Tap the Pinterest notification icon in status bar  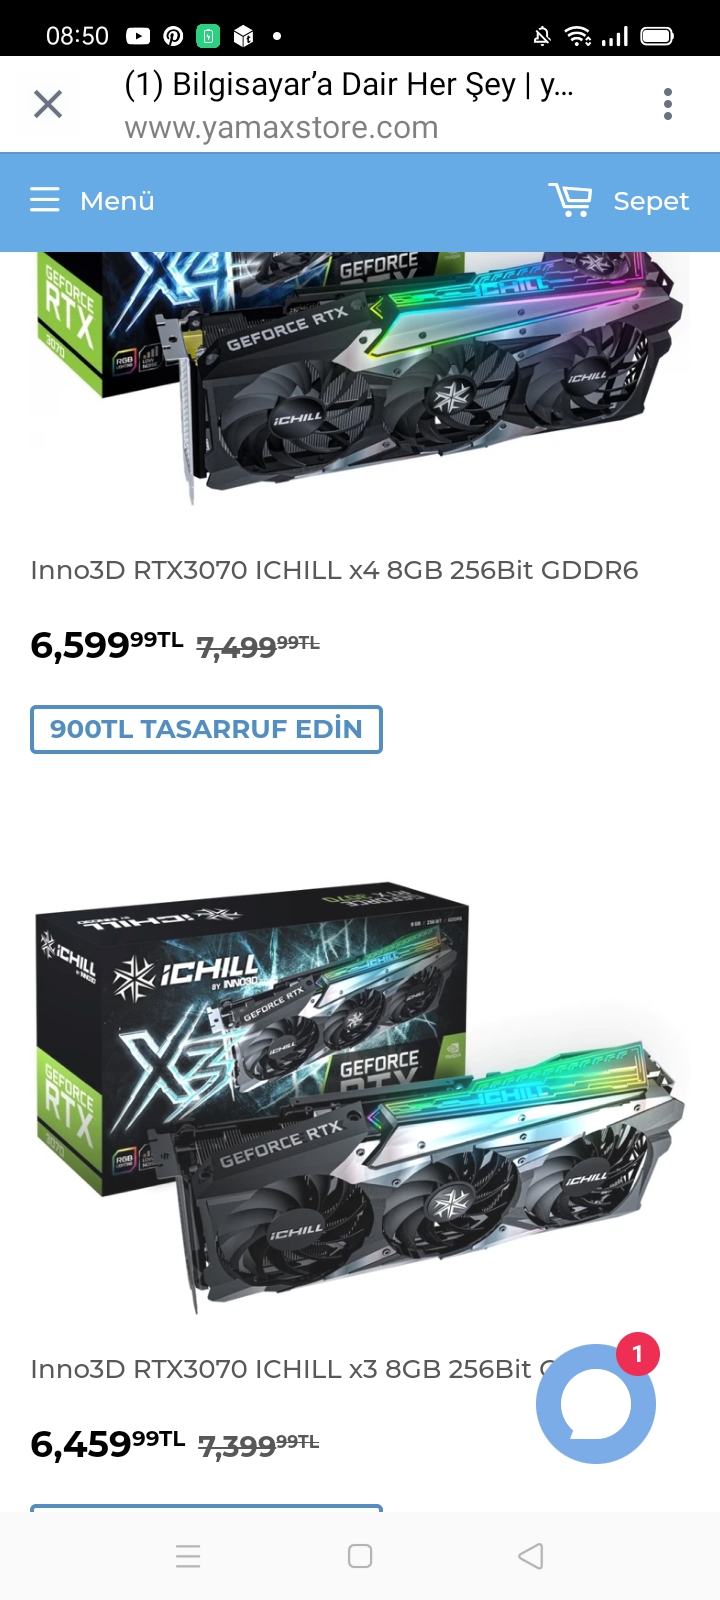click(173, 37)
